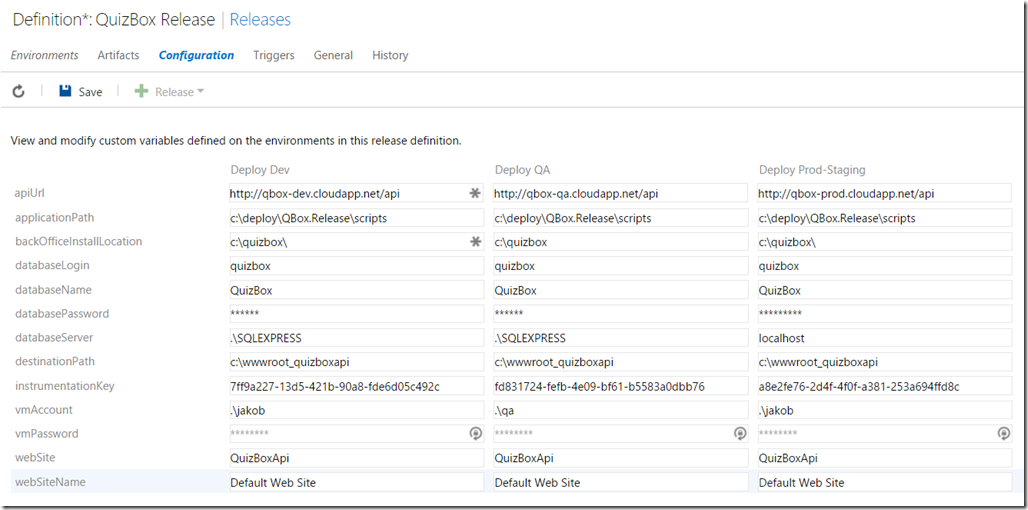The width and height of the screenshot is (1028, 510).
Task: Click the vmPassword row label
Action: pyautogui.click(x=47, y=433)
